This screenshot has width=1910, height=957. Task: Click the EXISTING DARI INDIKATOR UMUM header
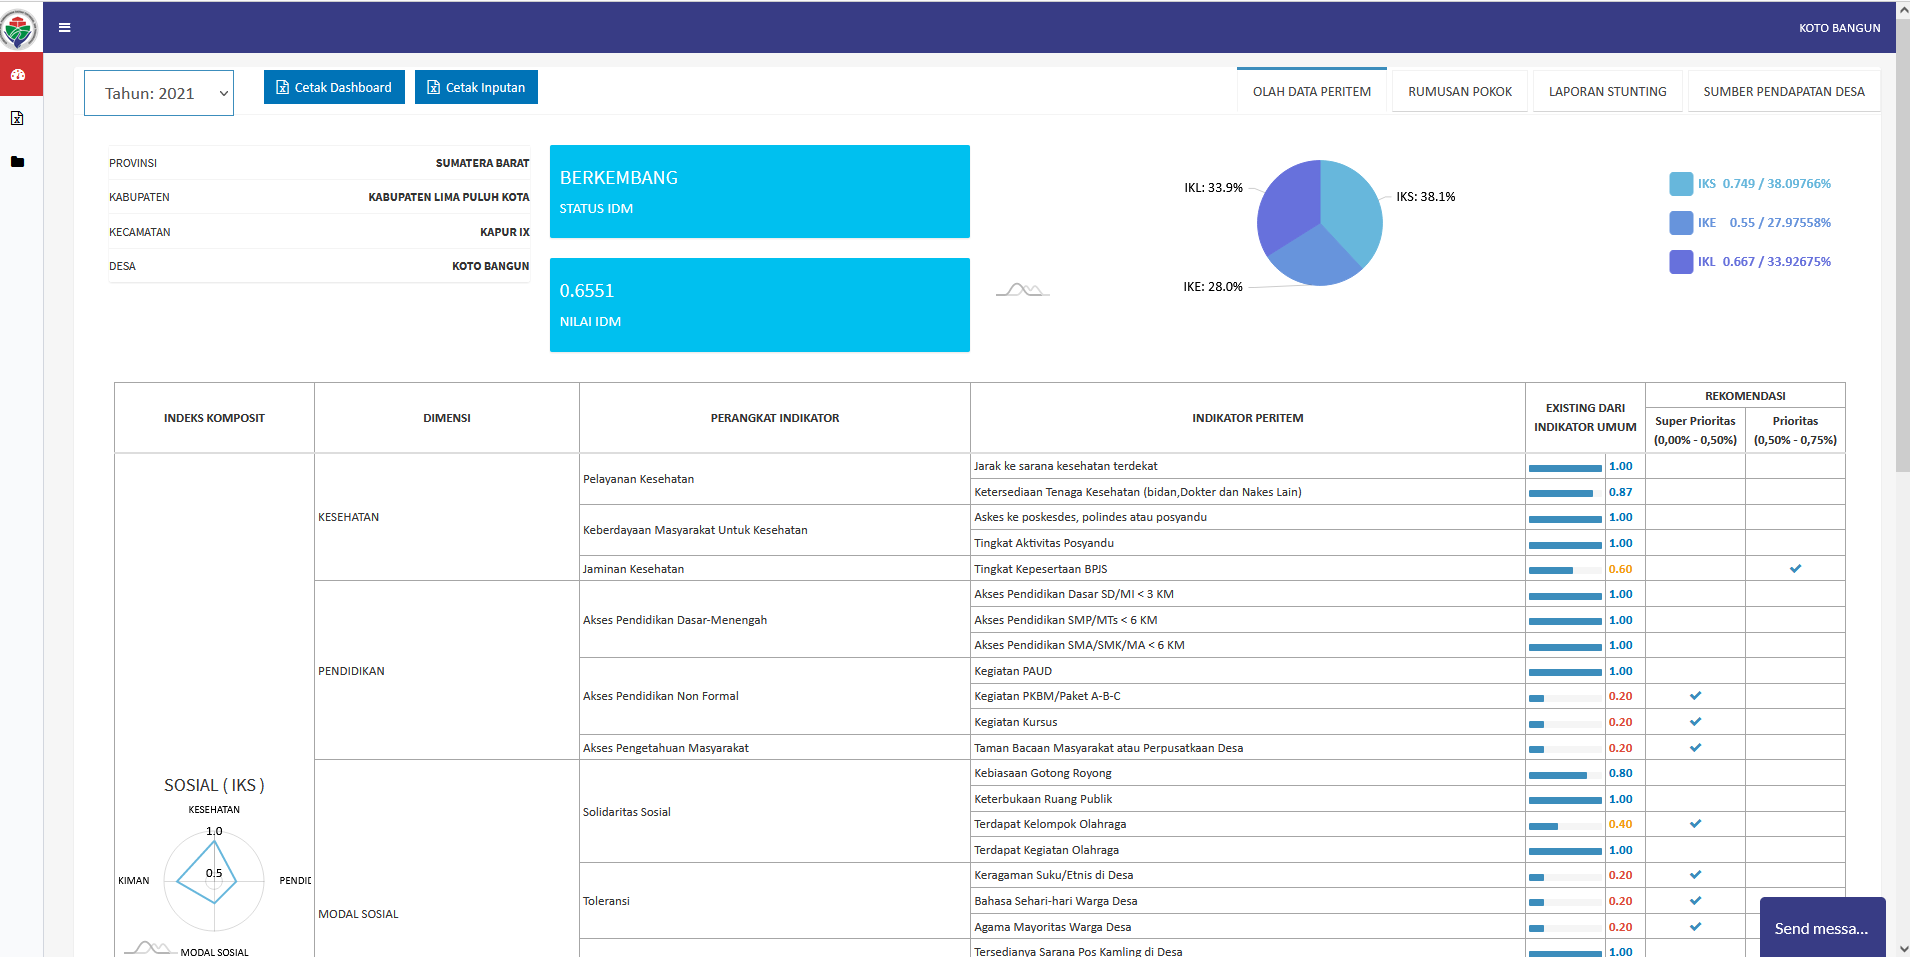(1585, 418)
